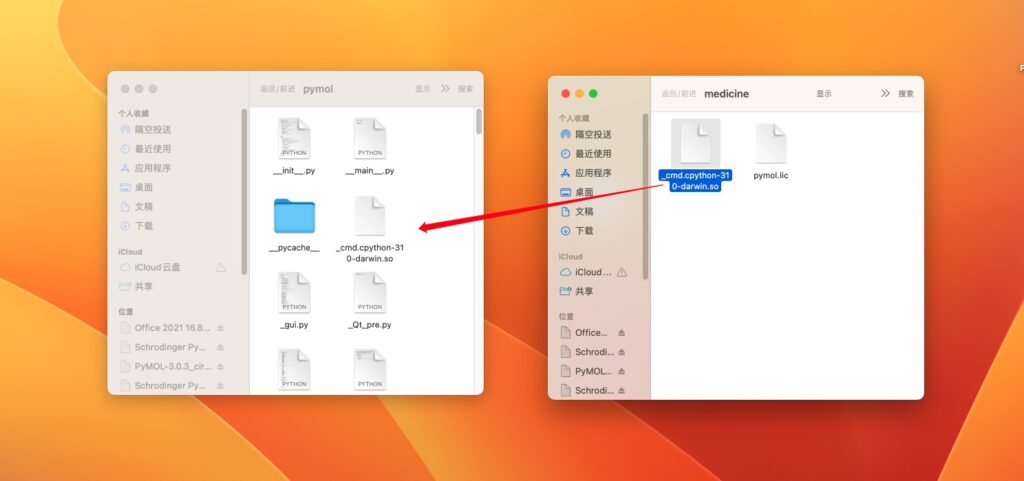Select _Qt_pre.py file in pymol window
Viewport: 1024px width, 481px height.
(x=370, y=301)
